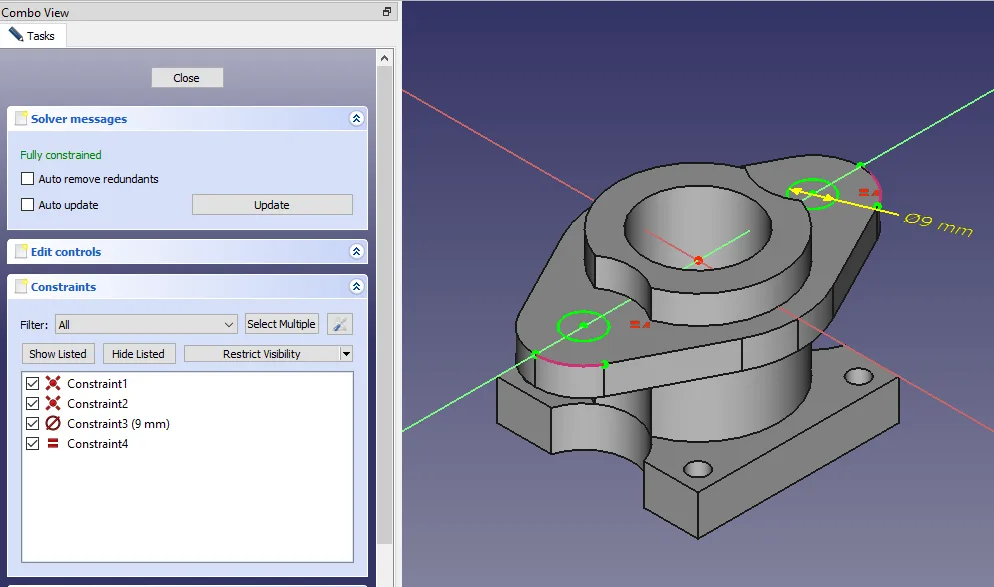Image resolution: width=994 pixels, height=587 pixels.
Task: Click the Update button
Action: 272,205
